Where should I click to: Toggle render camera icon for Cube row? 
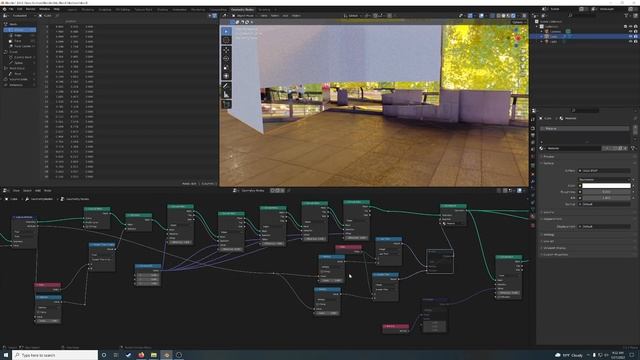[x=636, y=36]
